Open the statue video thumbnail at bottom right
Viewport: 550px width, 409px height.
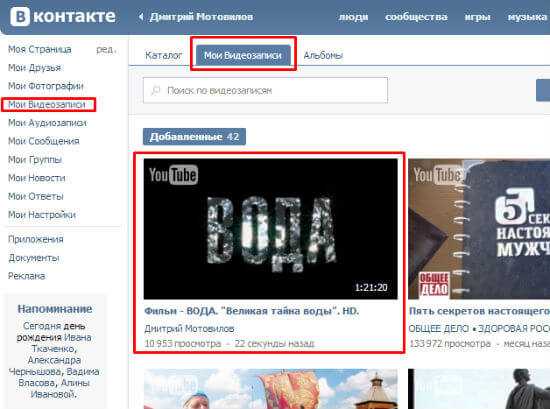point(479,389)
